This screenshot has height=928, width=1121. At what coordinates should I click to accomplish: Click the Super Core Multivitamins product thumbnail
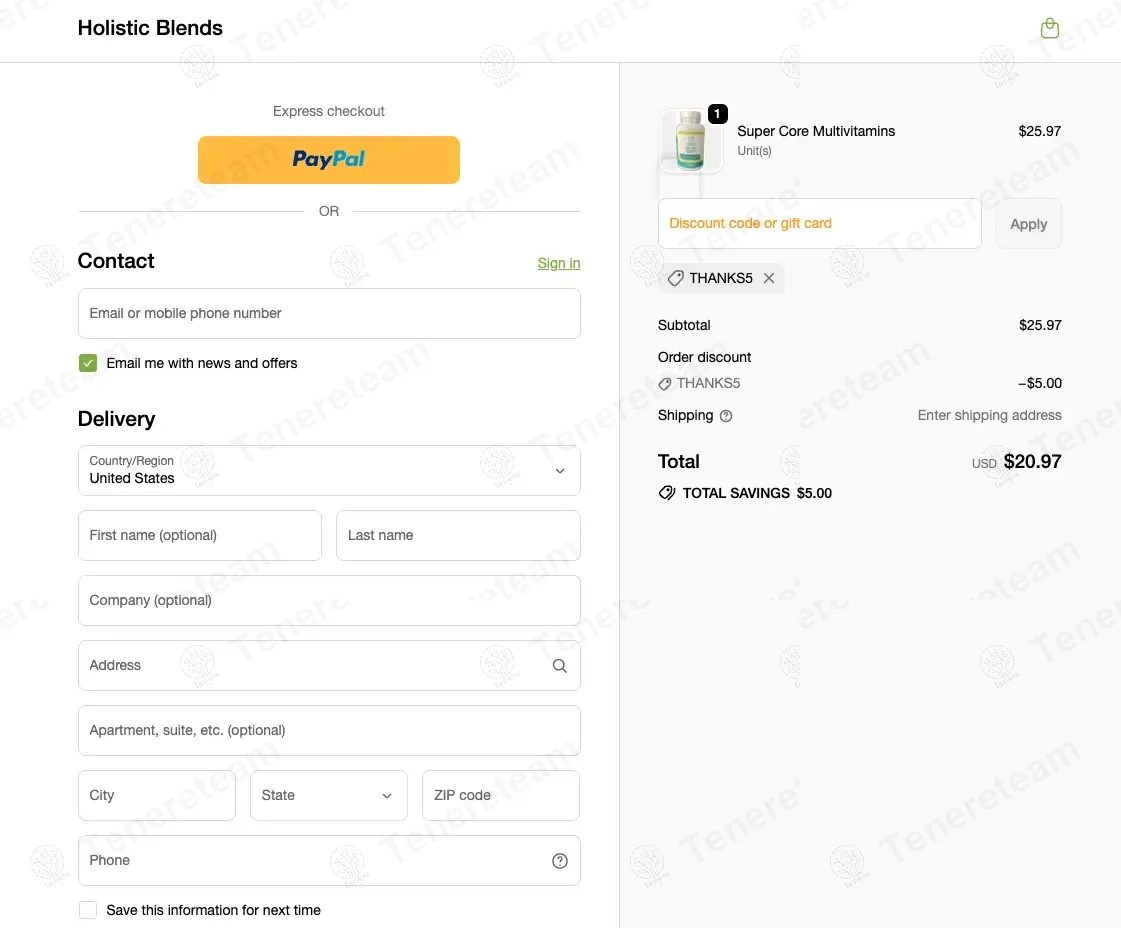pyautogui.click(x=690, y=141)
